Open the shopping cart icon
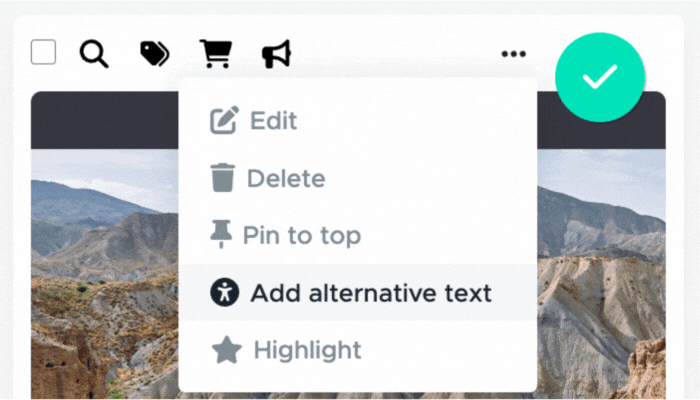700x400 pixels. click(216, 54)
